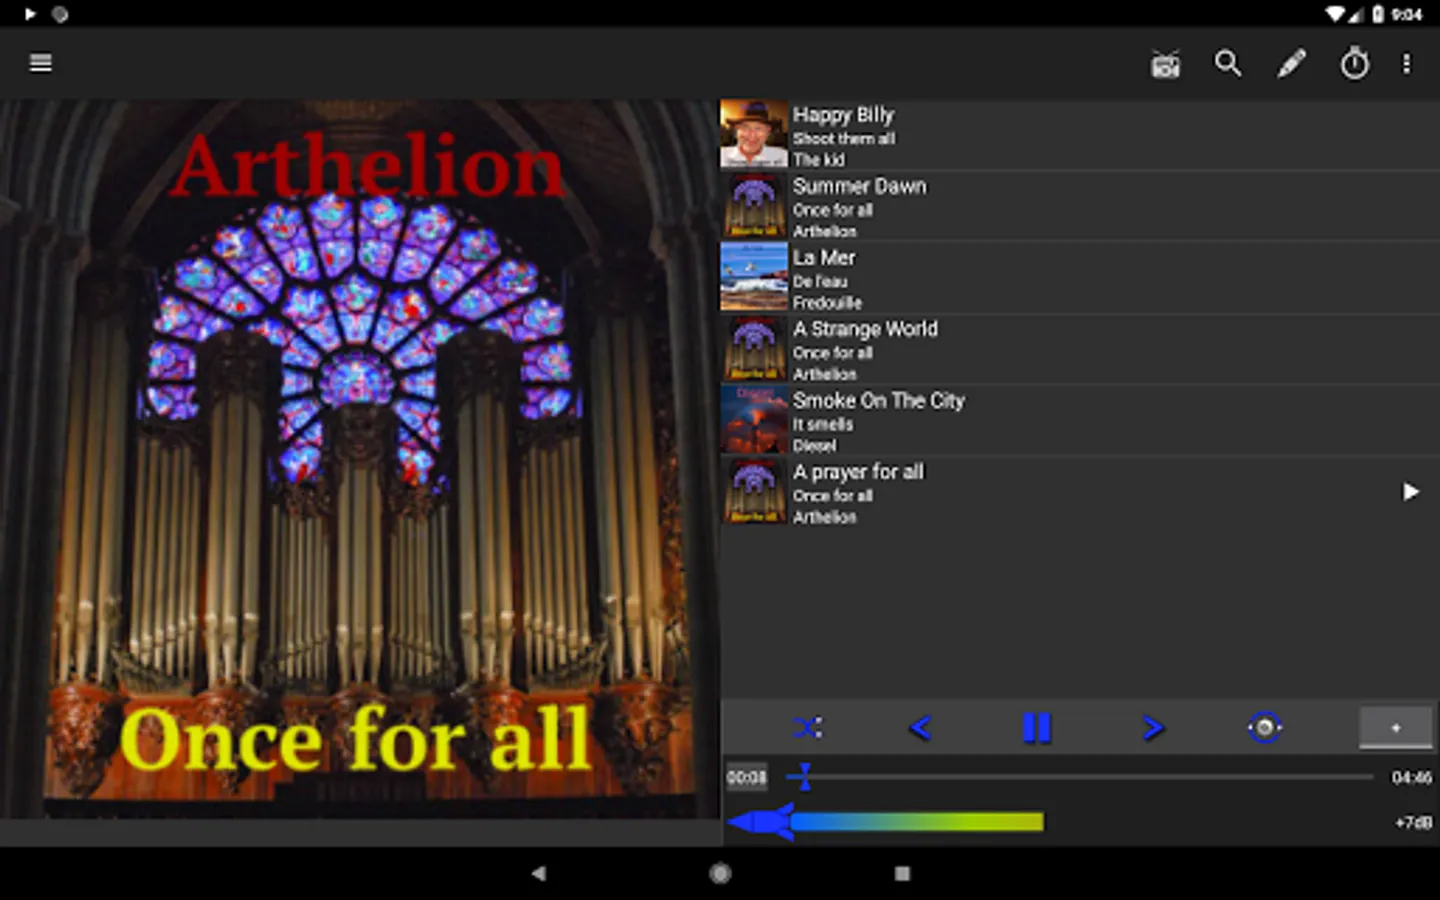Tap the Wi-Fi icon in status bar

pyautogui.click(x=1335, y=14)
